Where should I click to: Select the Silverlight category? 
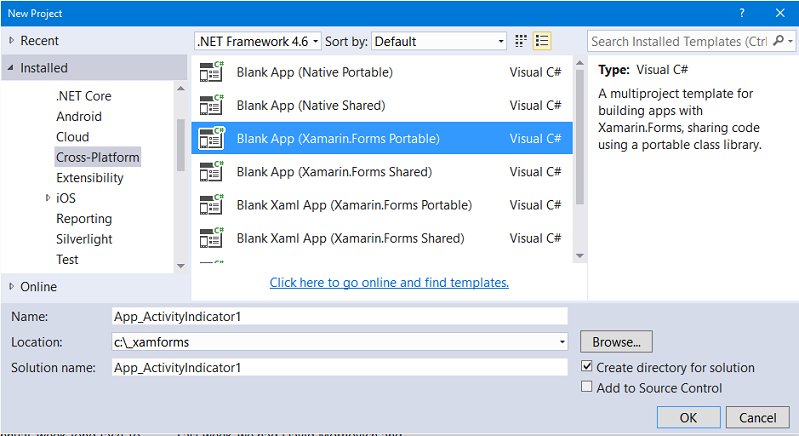coord(84,239)
